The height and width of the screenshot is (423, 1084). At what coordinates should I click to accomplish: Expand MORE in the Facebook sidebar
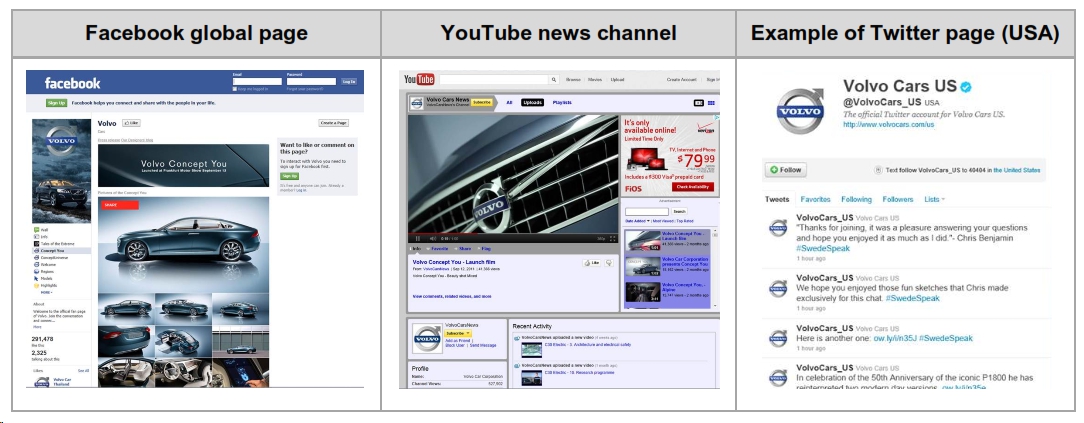pos(46,292)
